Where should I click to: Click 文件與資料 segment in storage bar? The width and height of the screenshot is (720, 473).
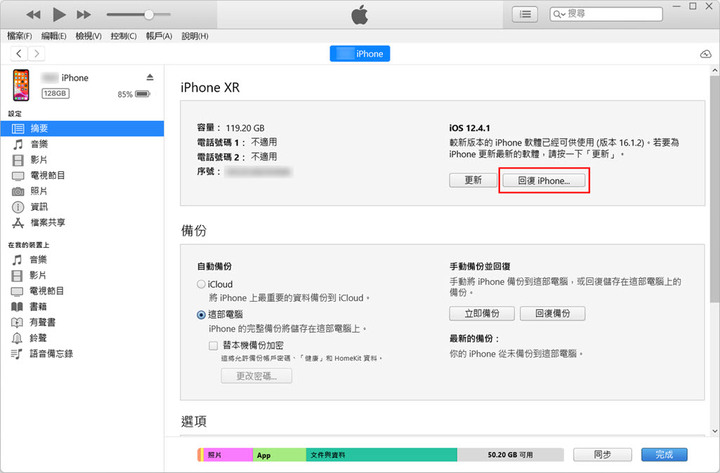(381, 455)
